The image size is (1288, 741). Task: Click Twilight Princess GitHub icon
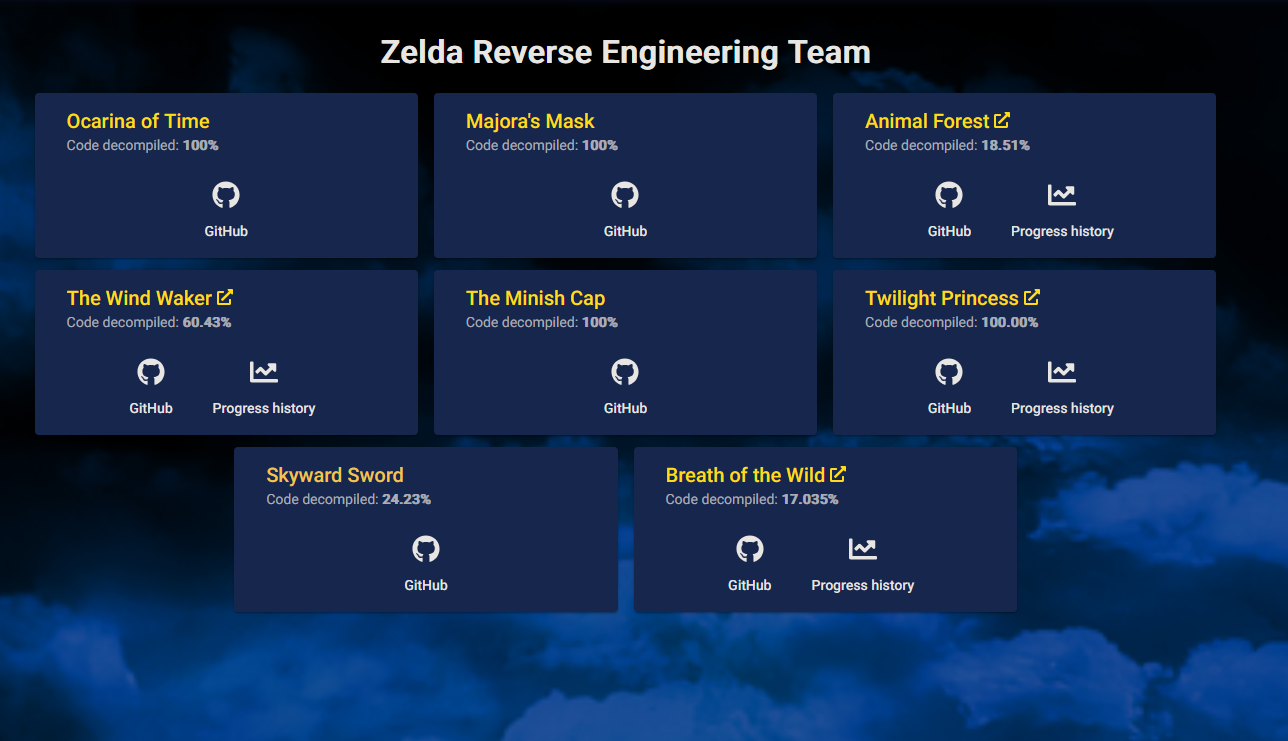pyautogui.click(x=949, y=372)
